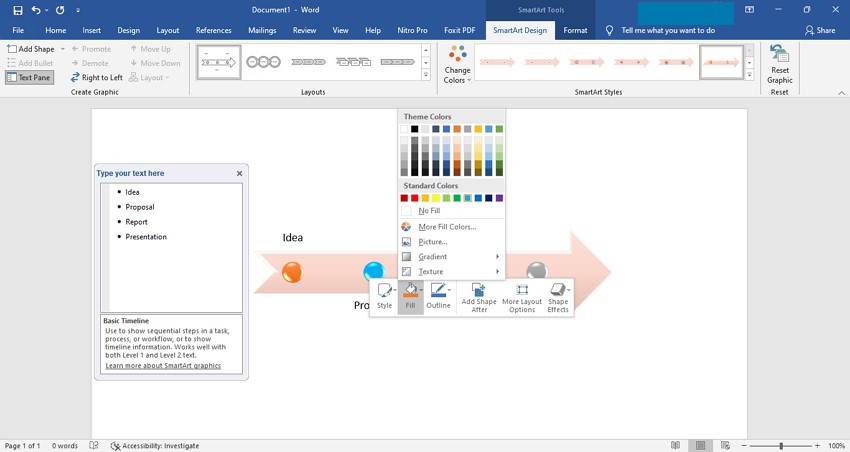
Task: Toggle the Text Pane button
Action: (30, 77)
